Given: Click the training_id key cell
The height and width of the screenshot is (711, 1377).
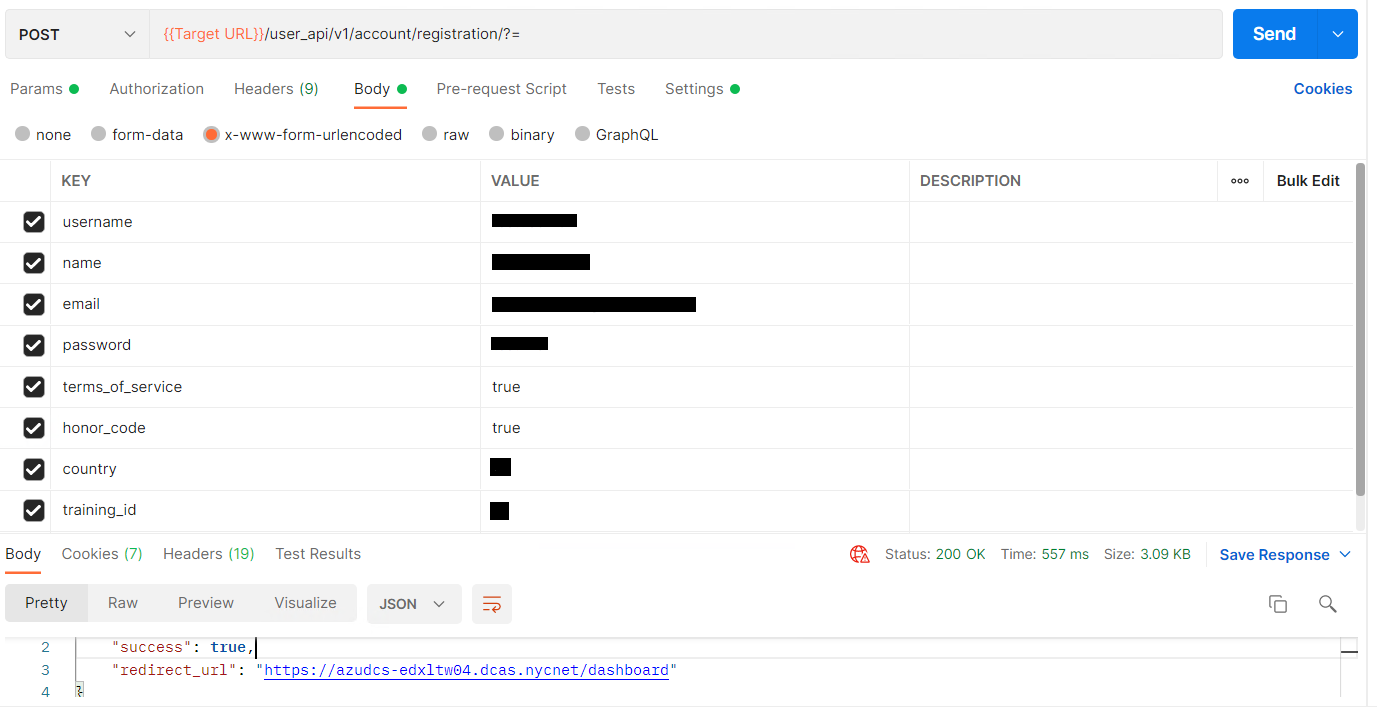Looking at the screenshot, I should (265, 510).
